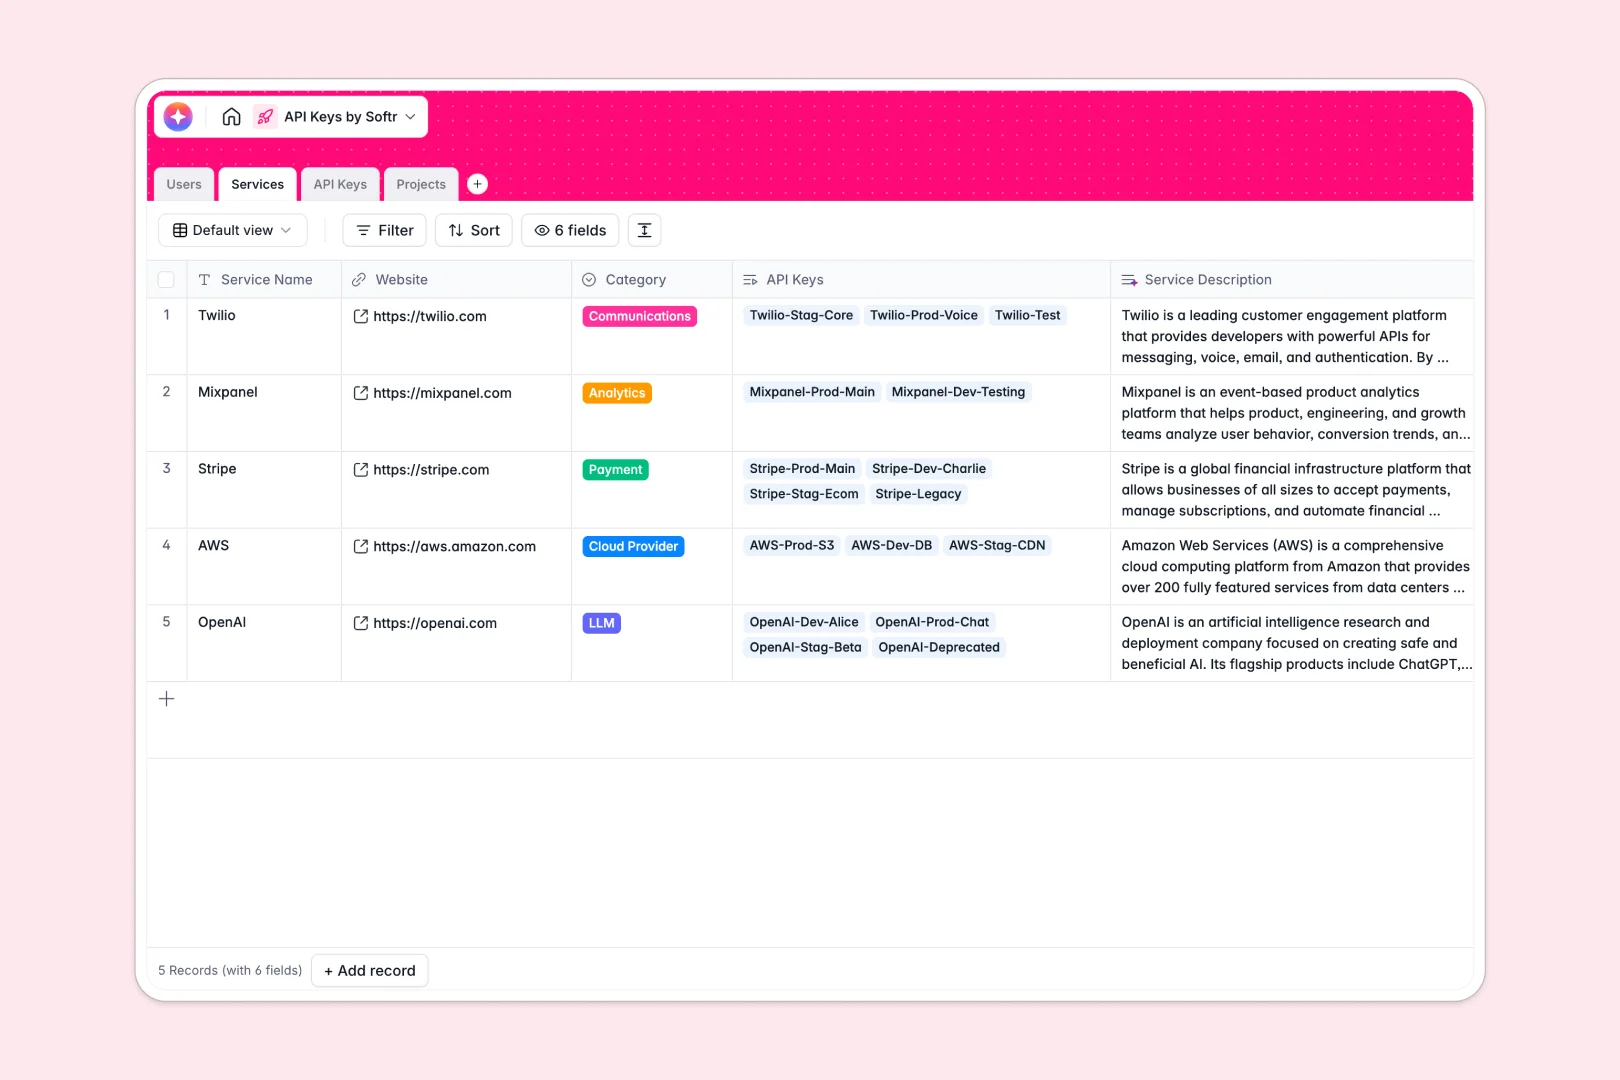Click the Mixpanel service name cell
This screenshot has width=1620, height=1080.
[x=264, y=413]
